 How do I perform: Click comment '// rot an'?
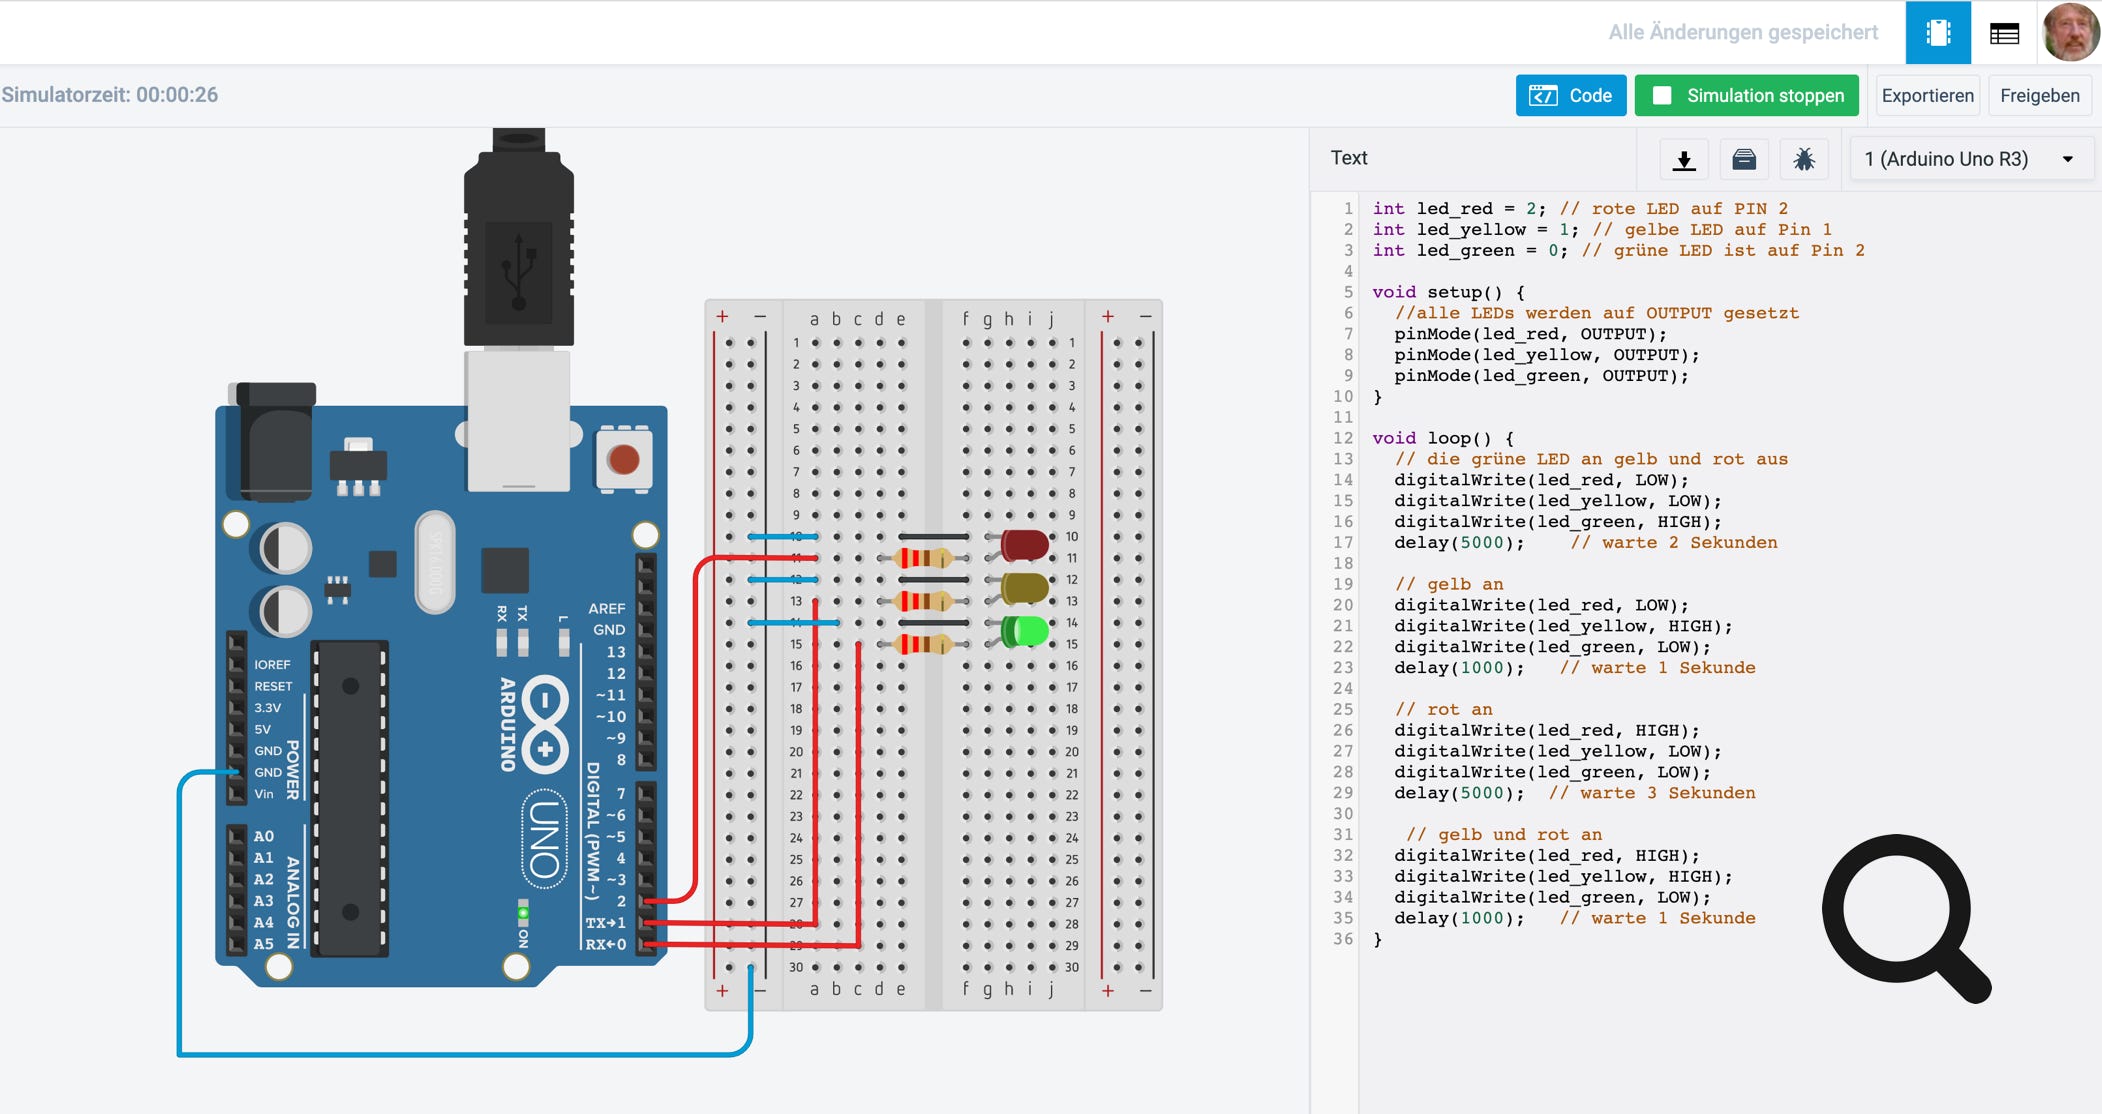tap(1443, 709)
